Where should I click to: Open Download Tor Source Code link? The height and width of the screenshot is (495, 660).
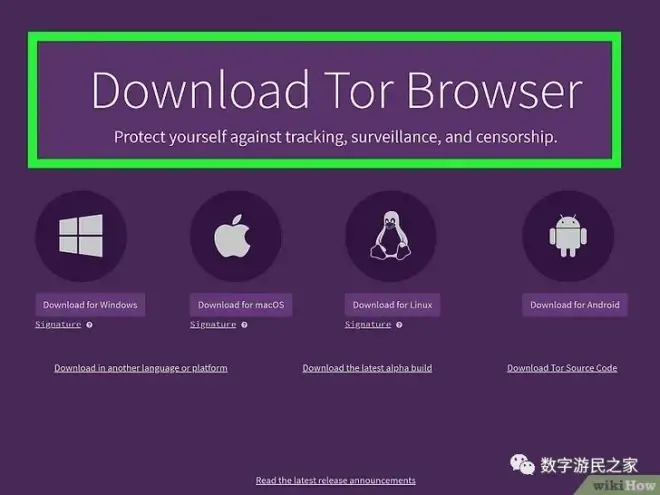pyautogui.click(x=562, y=368)
